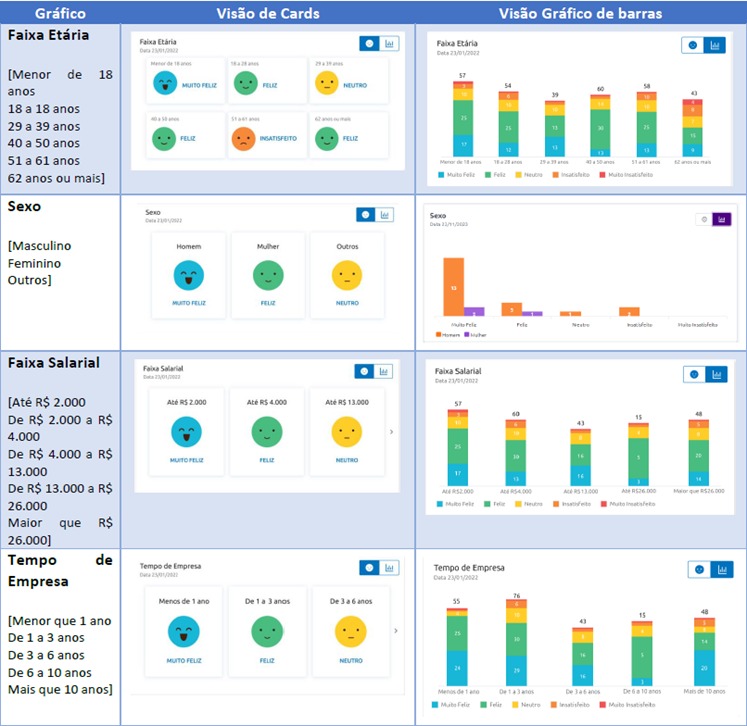This screenshot has height=726, width=747.
Task: Open the Menor de 18 anos card
Action: pos(185,81)
